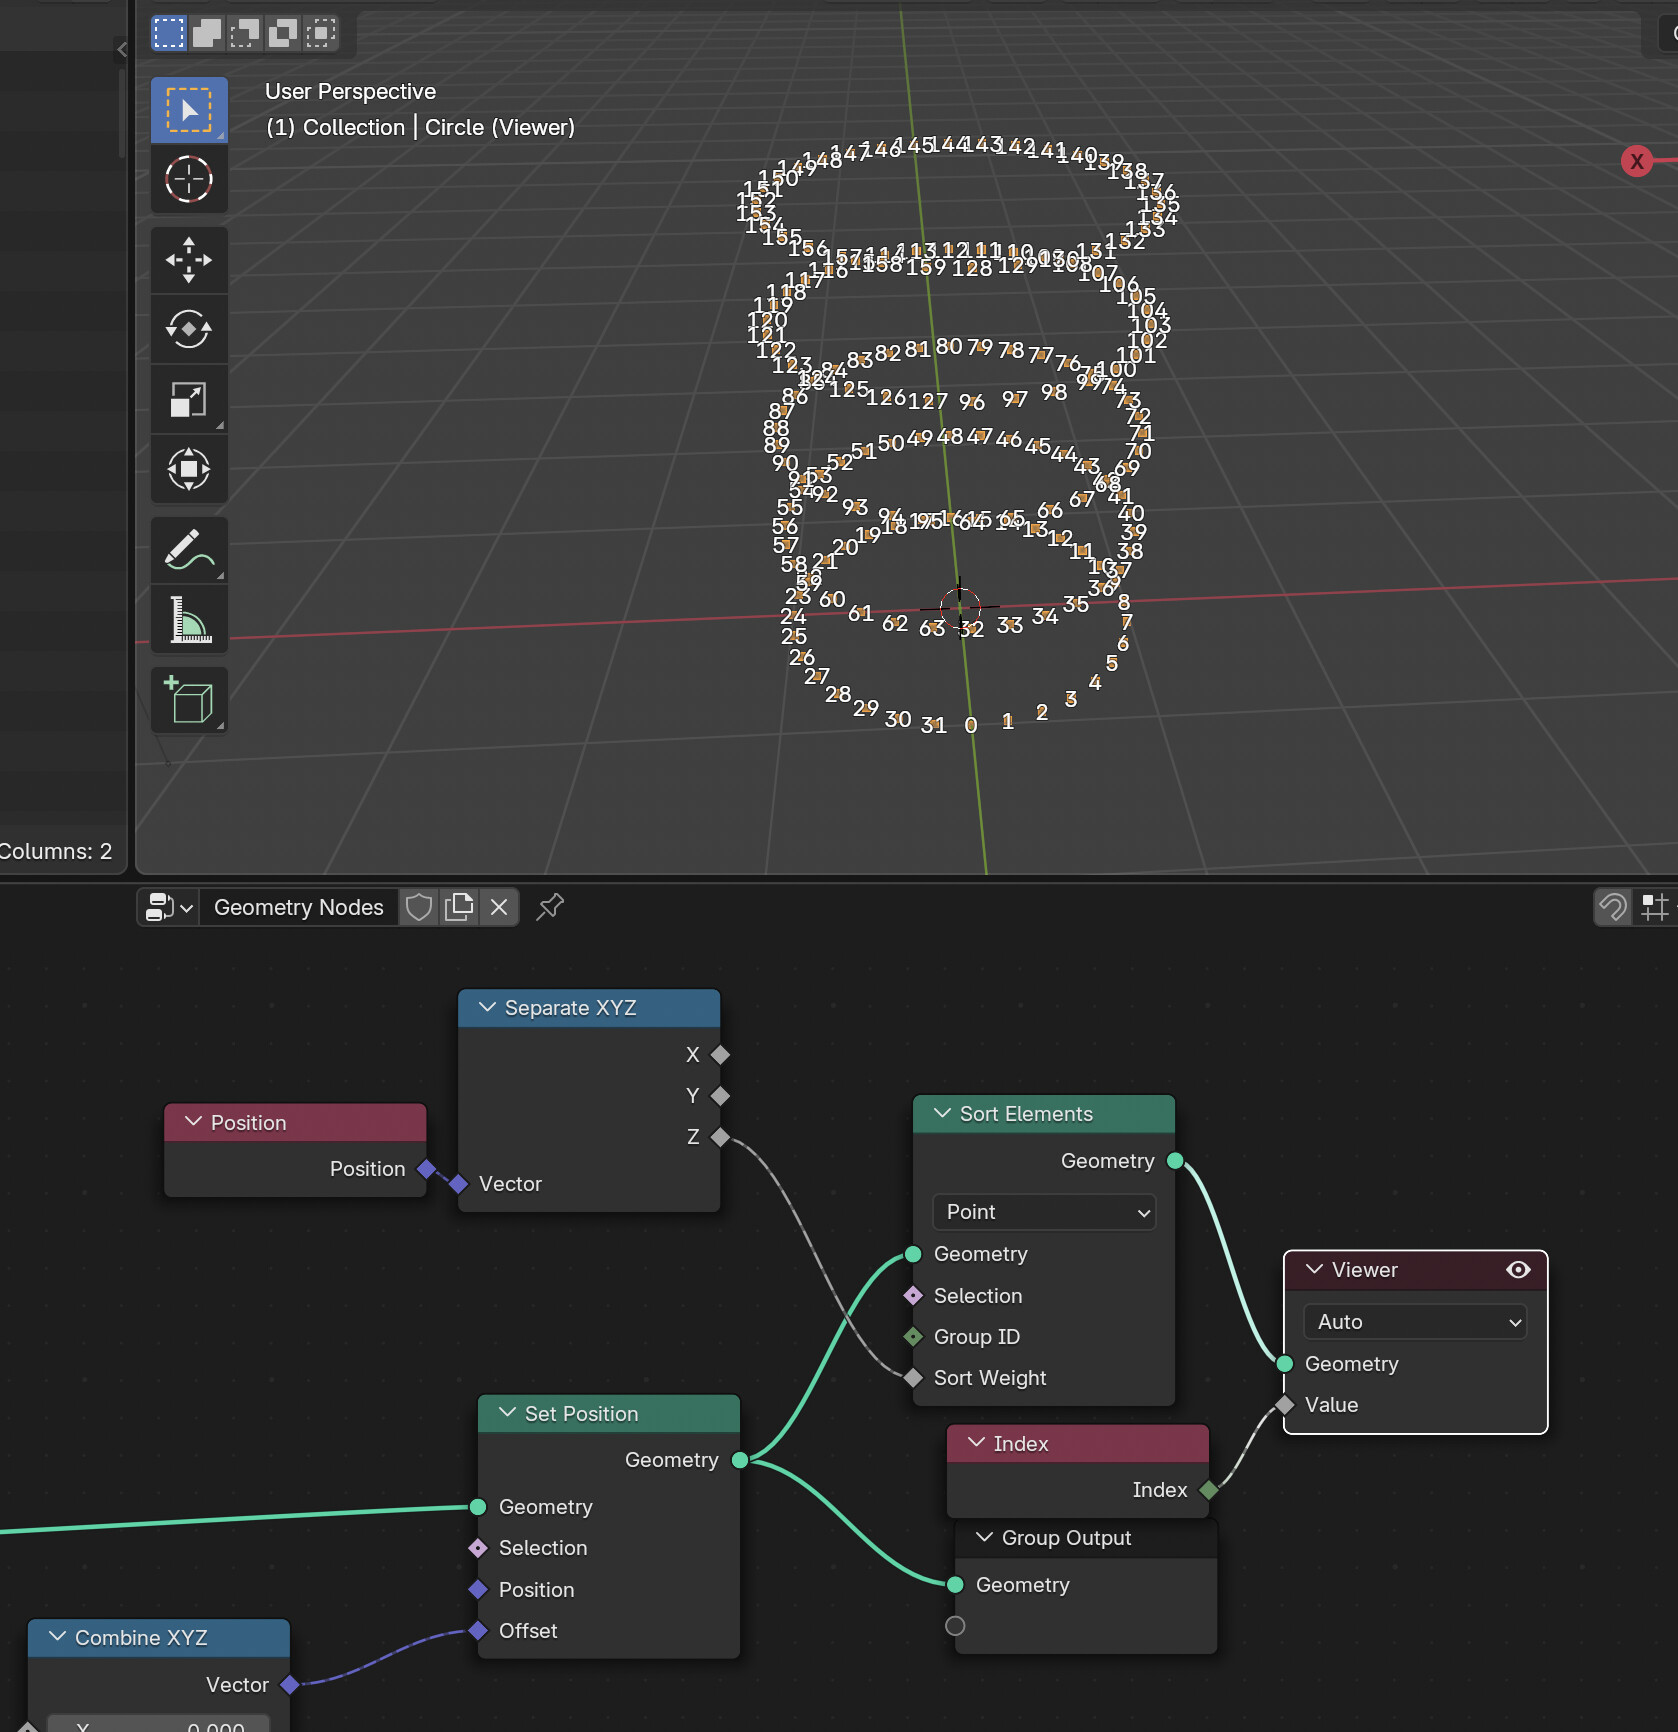
Task: Collapse the Sort Elements node
Action: 942,1113
